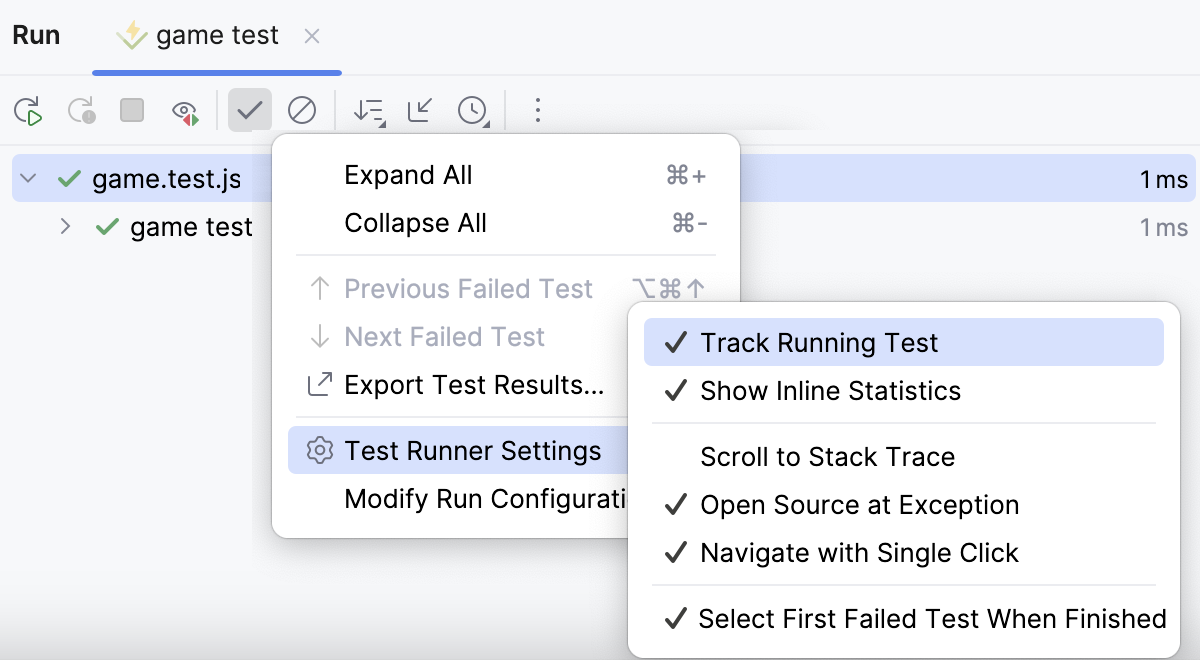The width and height of the screenshot is (1200, 660).
Task: Uncheck Track Running Test
Action: (x=820, y=342)
